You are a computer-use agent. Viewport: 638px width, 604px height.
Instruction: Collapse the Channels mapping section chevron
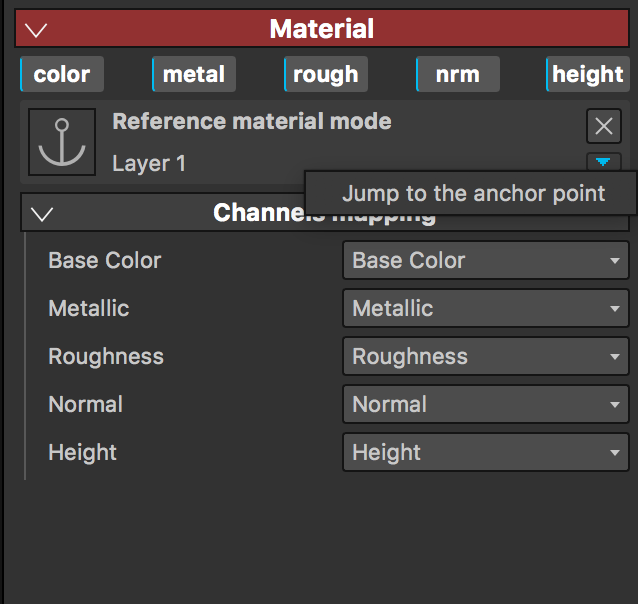pos(42,213)
